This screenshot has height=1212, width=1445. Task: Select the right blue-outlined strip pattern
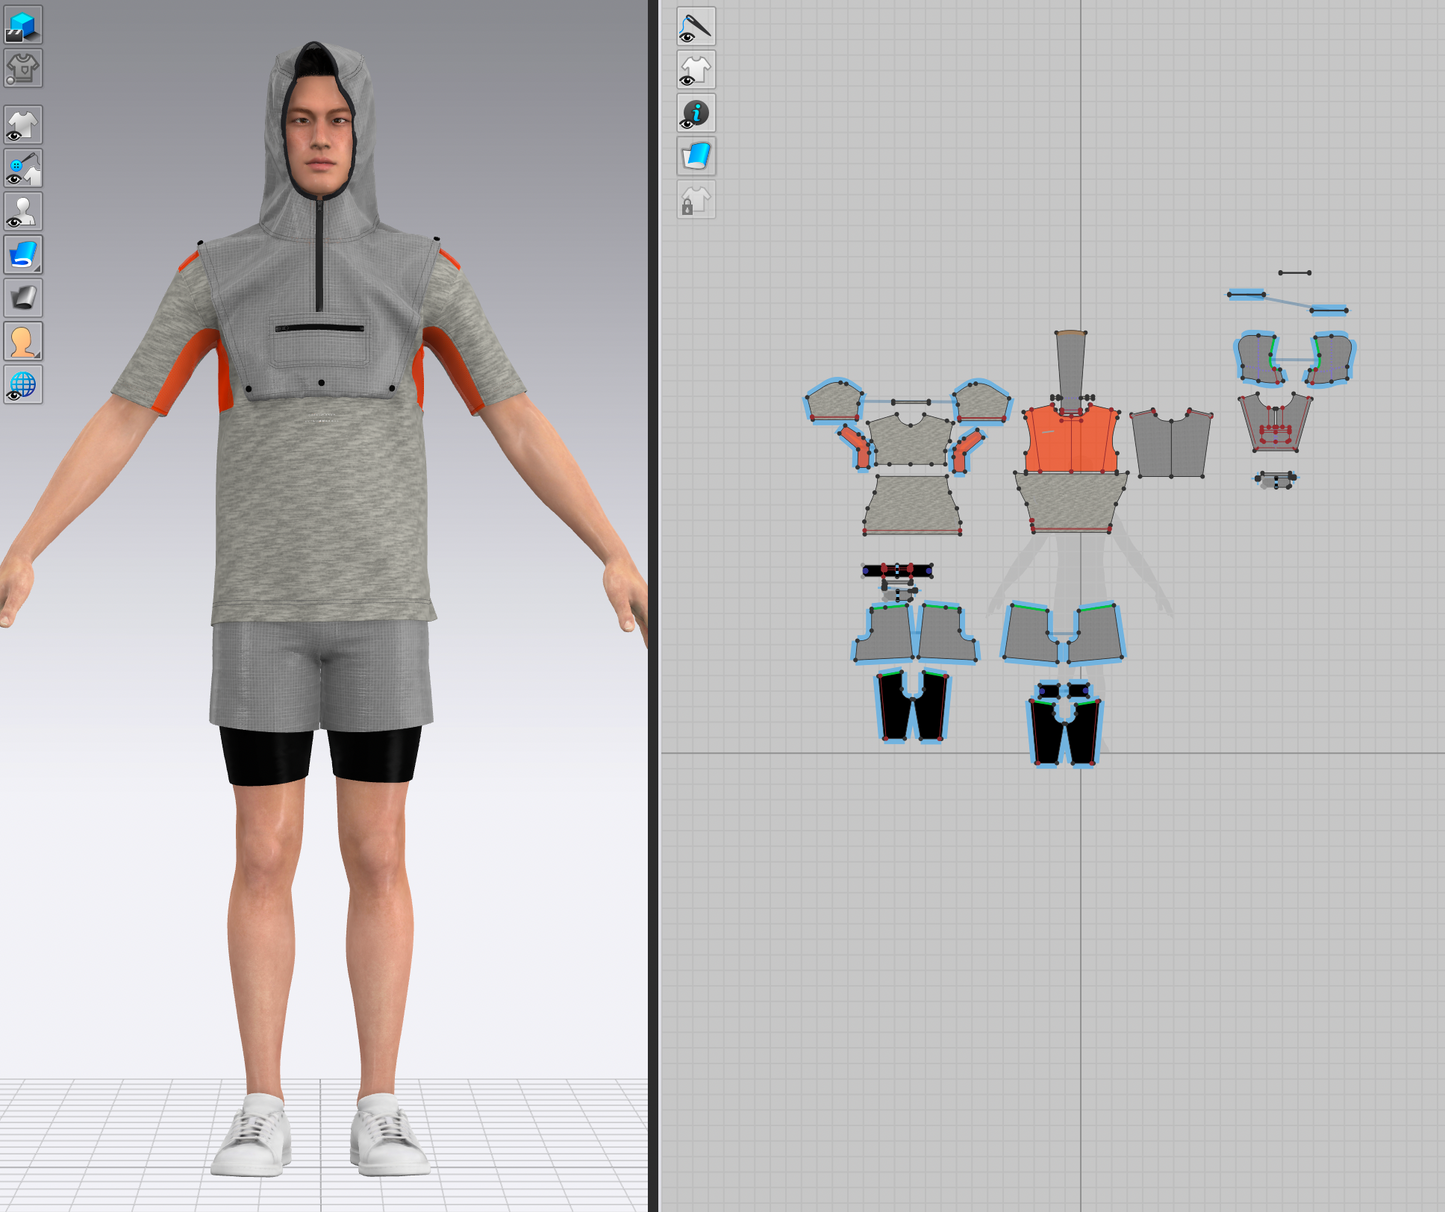pyautogui.click(x=1329, y=310)
